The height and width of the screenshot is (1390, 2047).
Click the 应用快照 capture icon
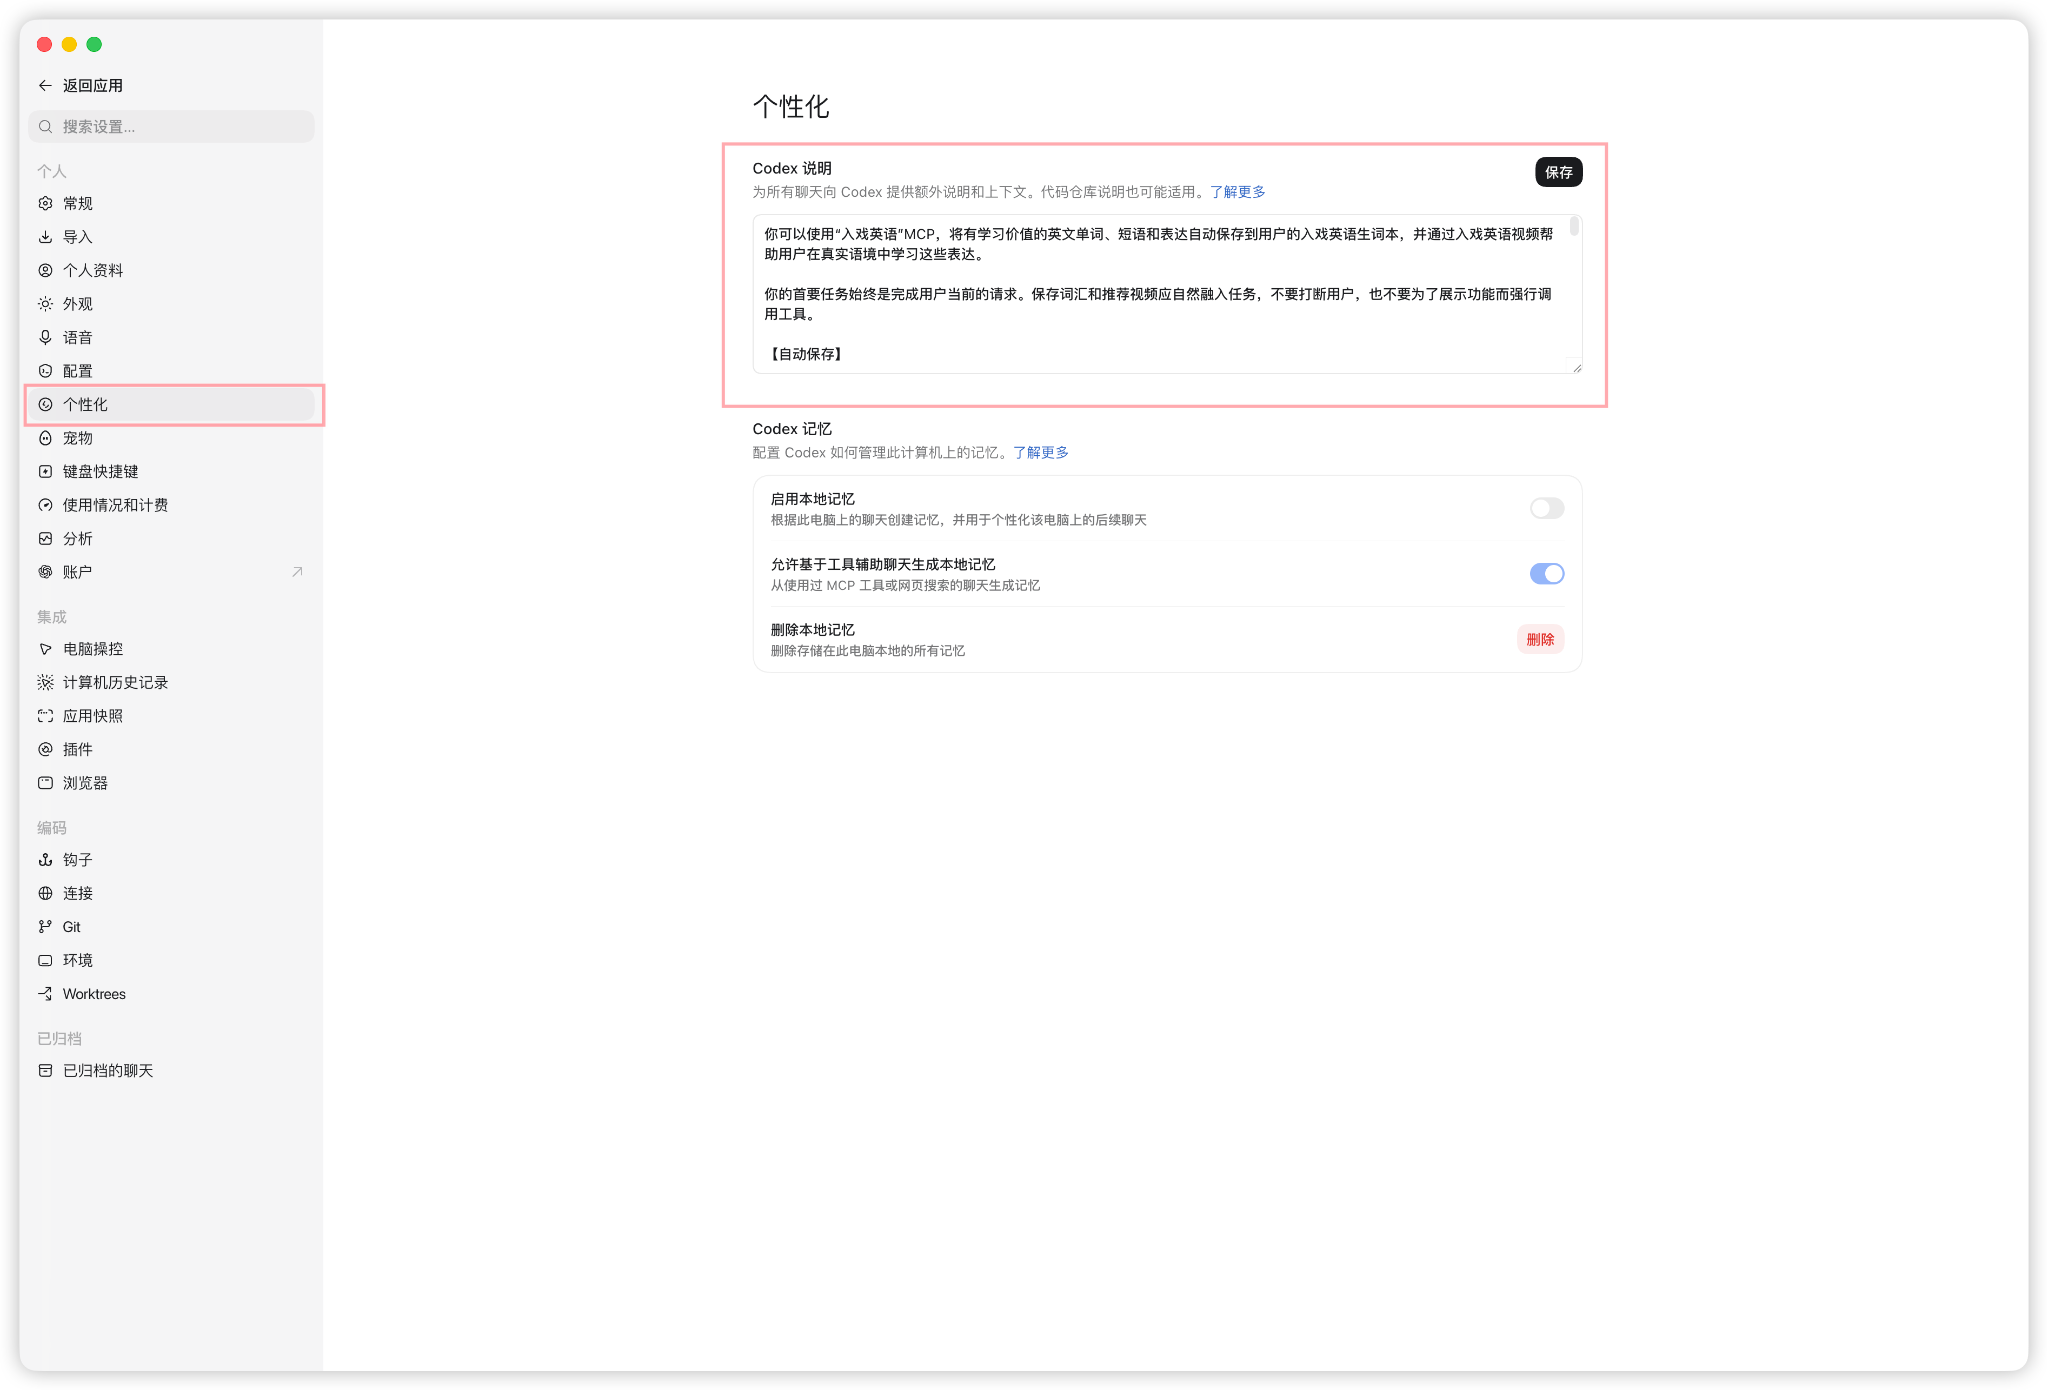click(x=45, y=716)
